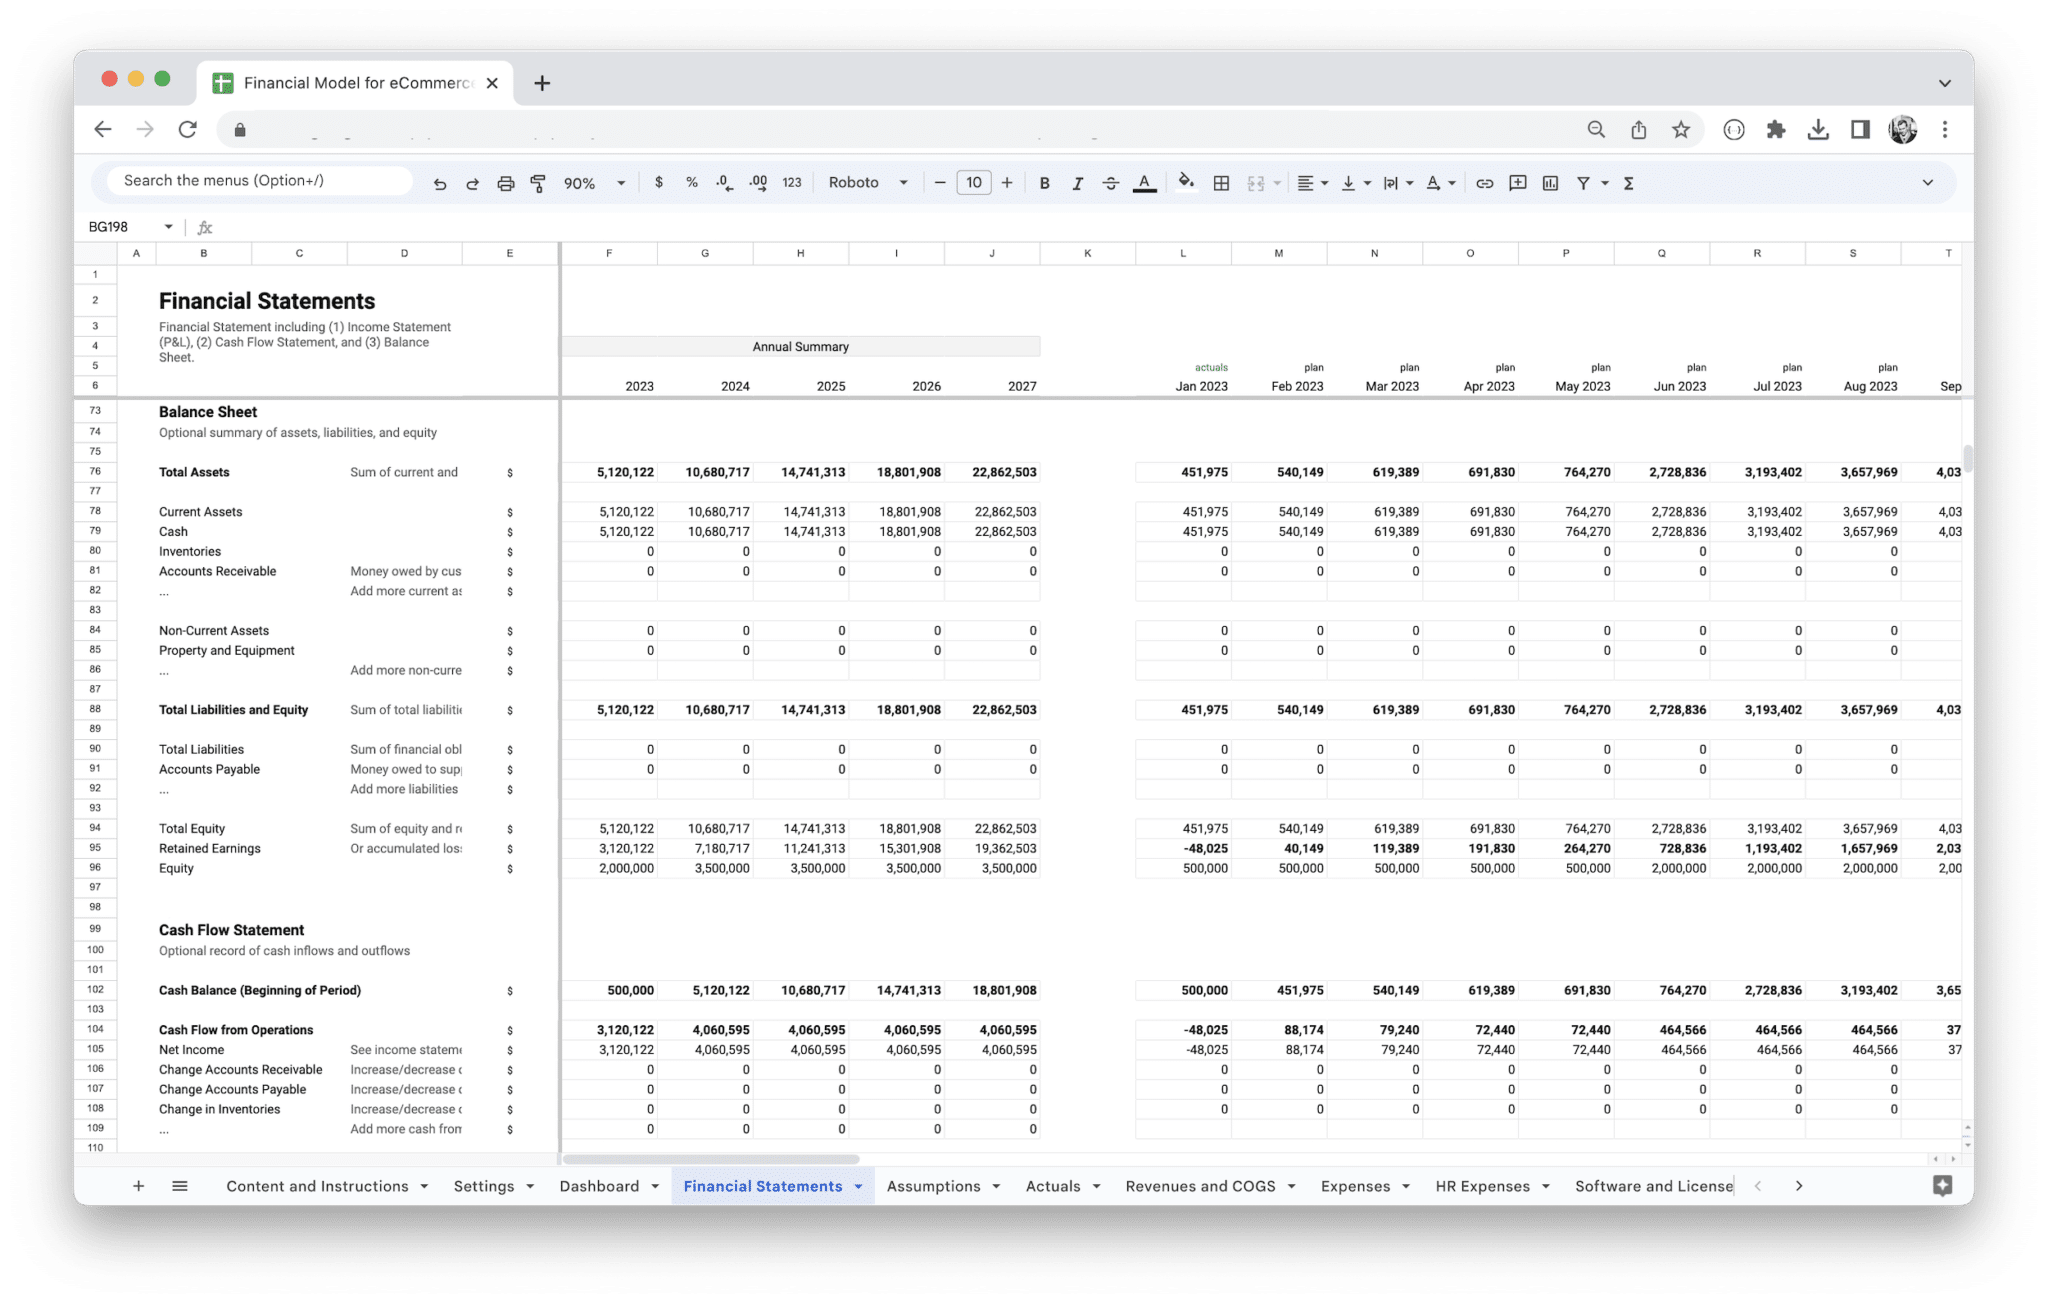Open the Roboto font dropdown
This screenshot has width=2048, height=1303.
(x=868, y=183)
